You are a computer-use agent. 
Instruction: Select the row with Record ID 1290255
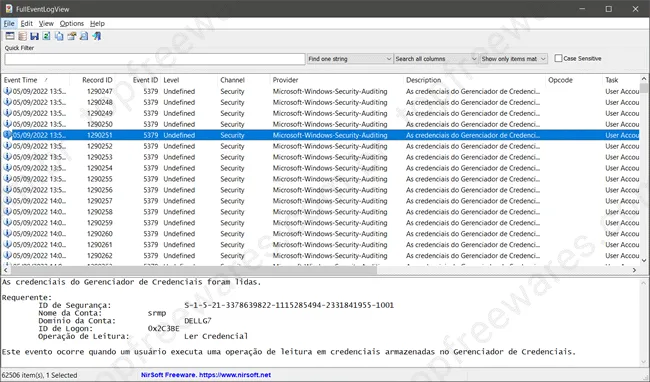(x=321, y=179)
